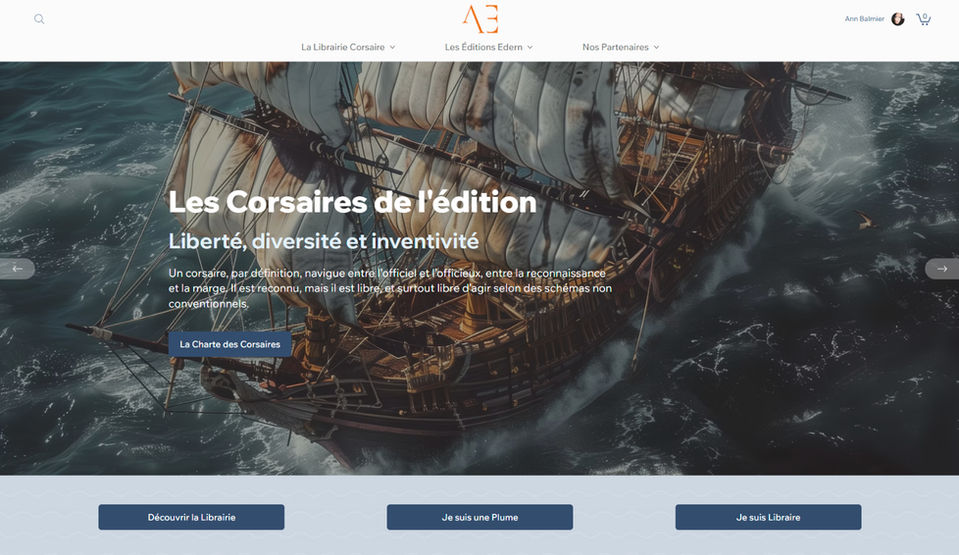Expand the Nos Partenaires chevron
The image size is (959, 555).
point(656,47)
